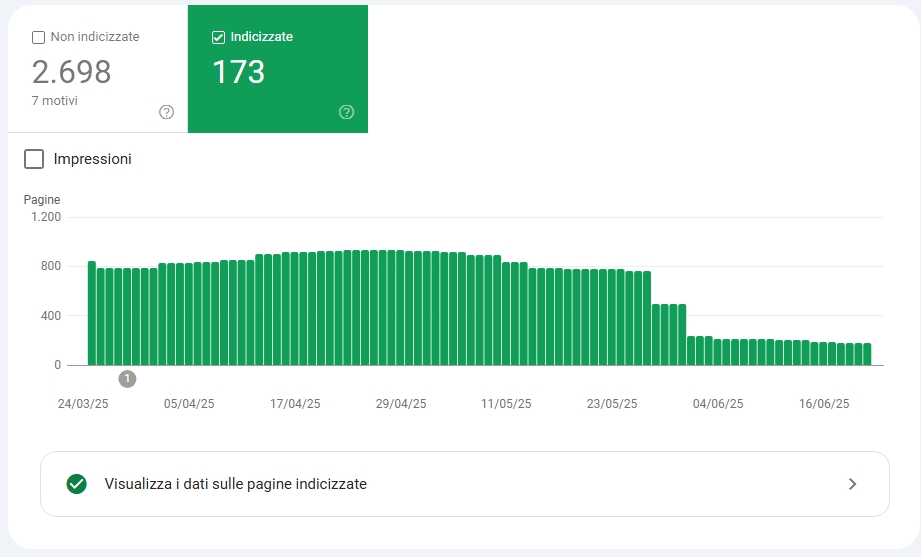Viewport: 921px width, 557px height.
Task: Uncheck the Indicizzate checkbox
Action: tap(218, 38)
